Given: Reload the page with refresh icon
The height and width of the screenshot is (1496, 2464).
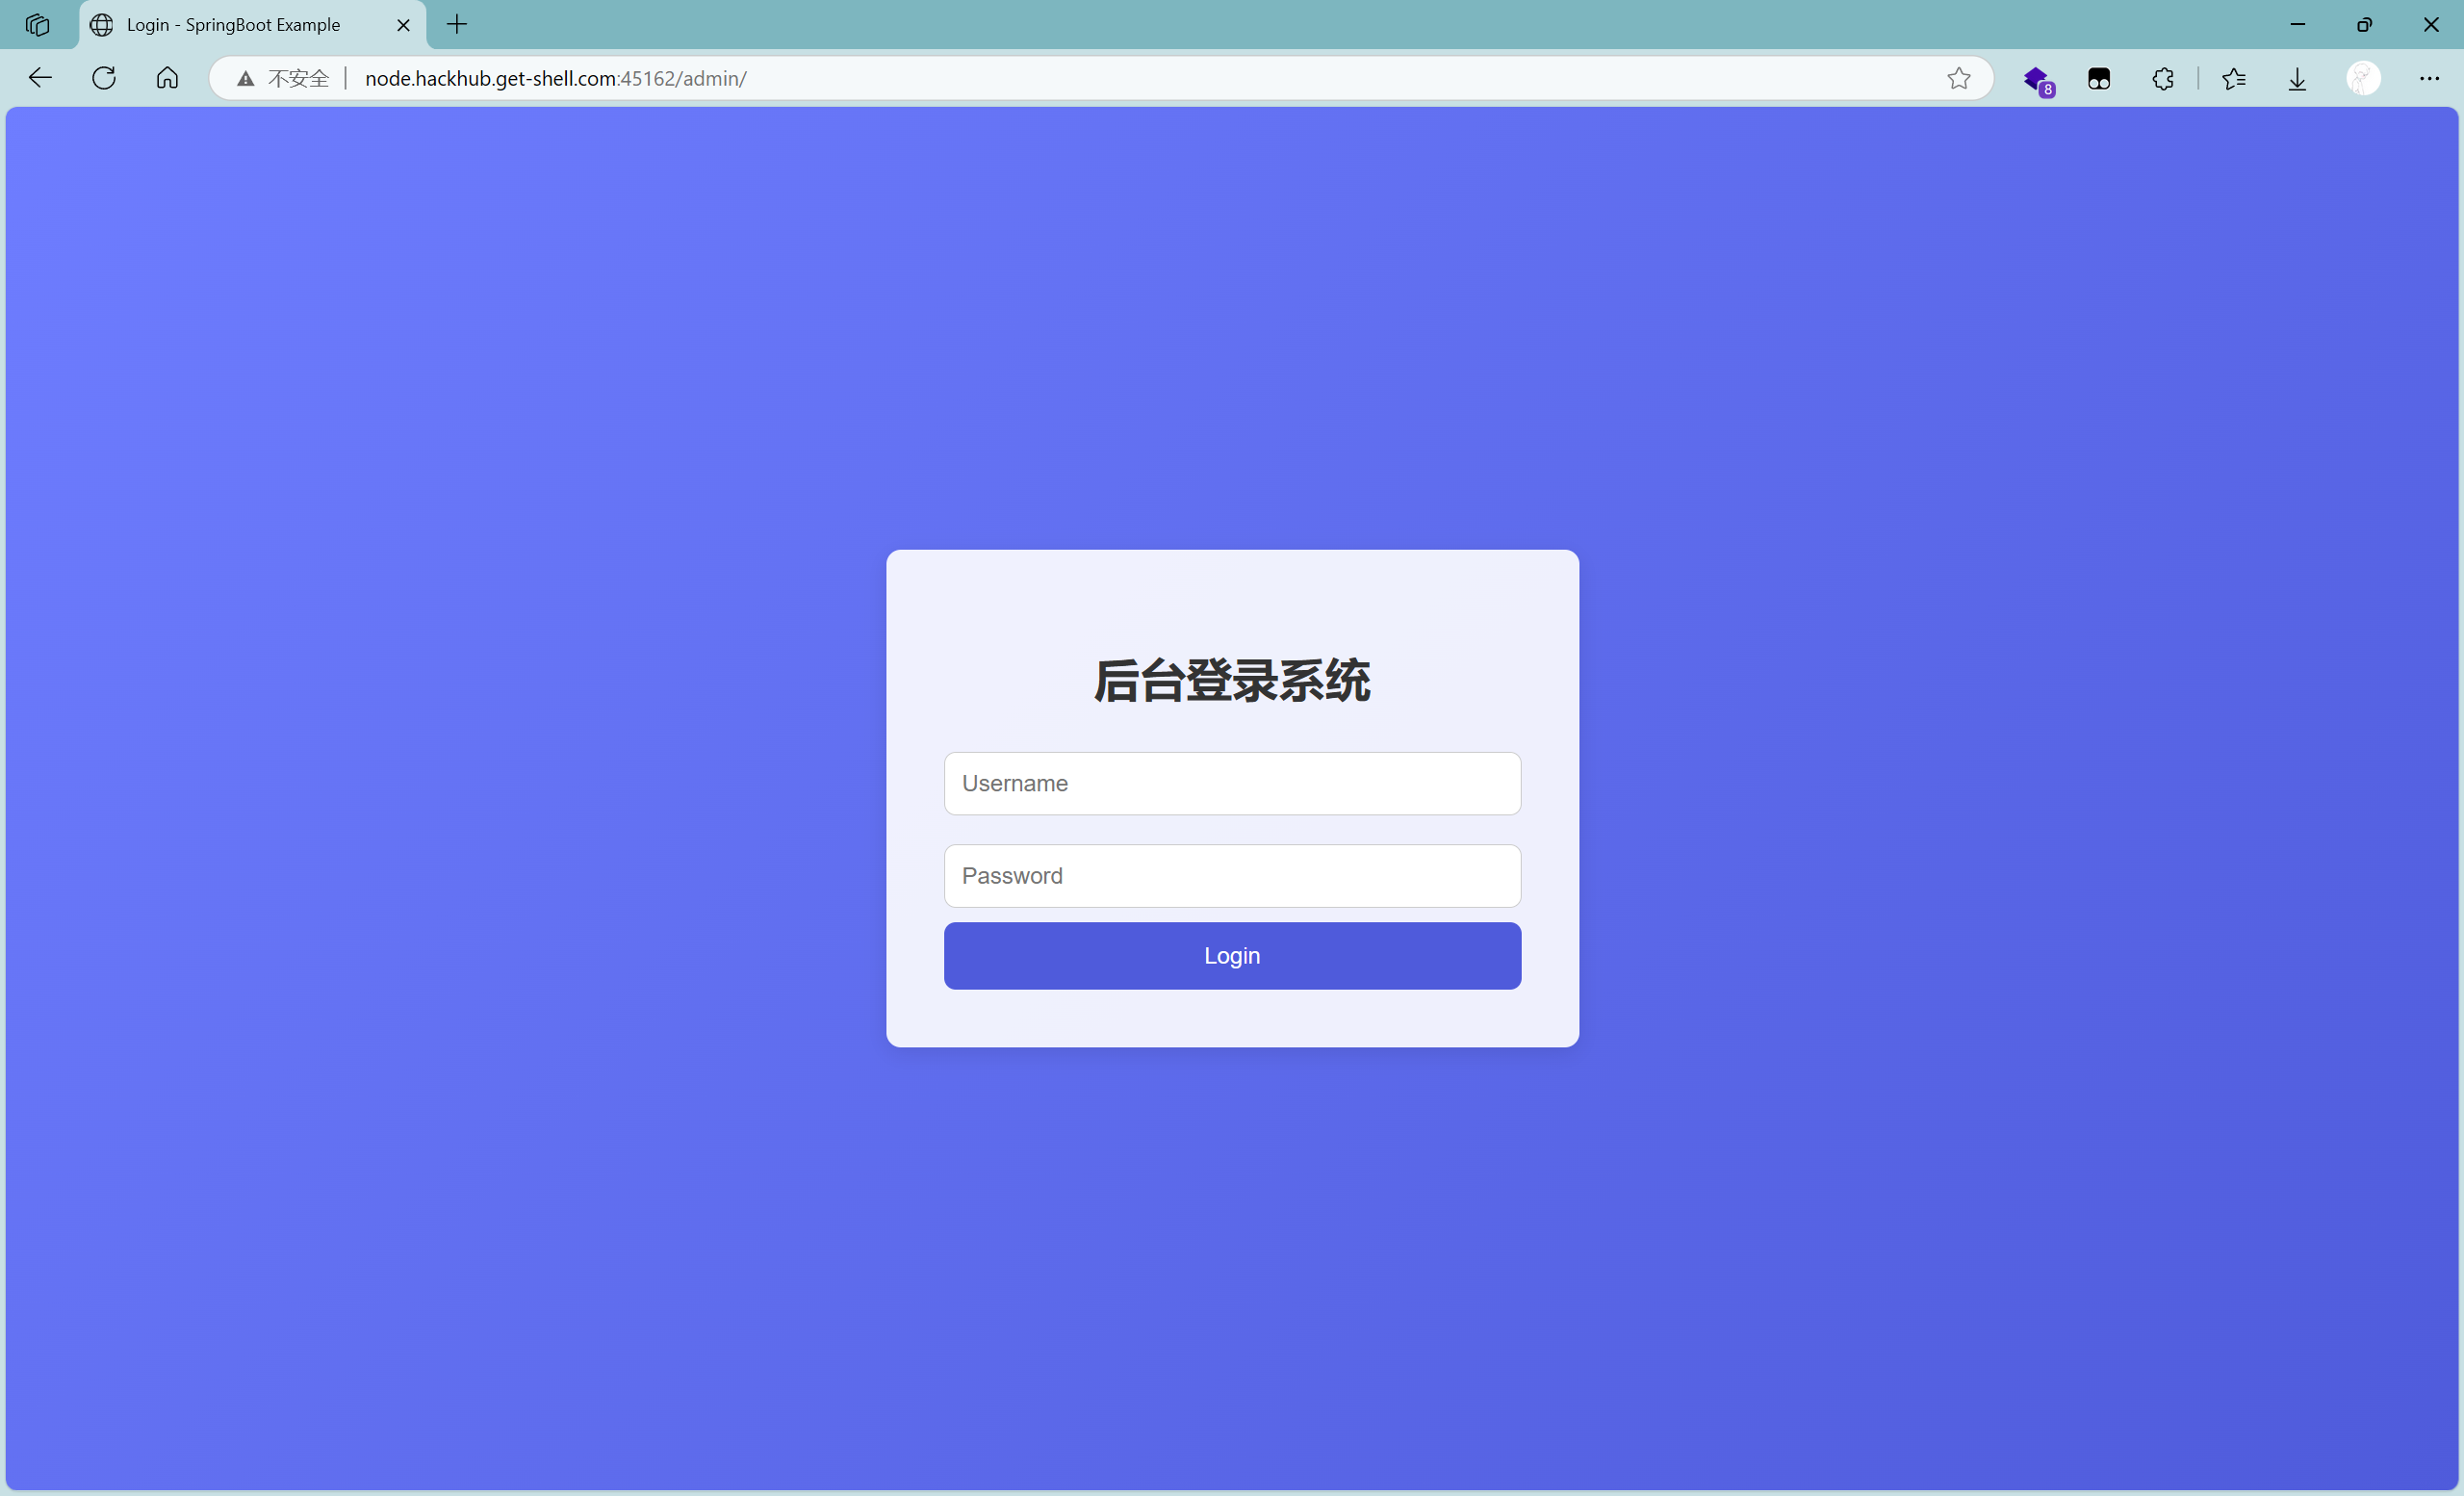Looking at the screenshot, I should tap(104, 78).
